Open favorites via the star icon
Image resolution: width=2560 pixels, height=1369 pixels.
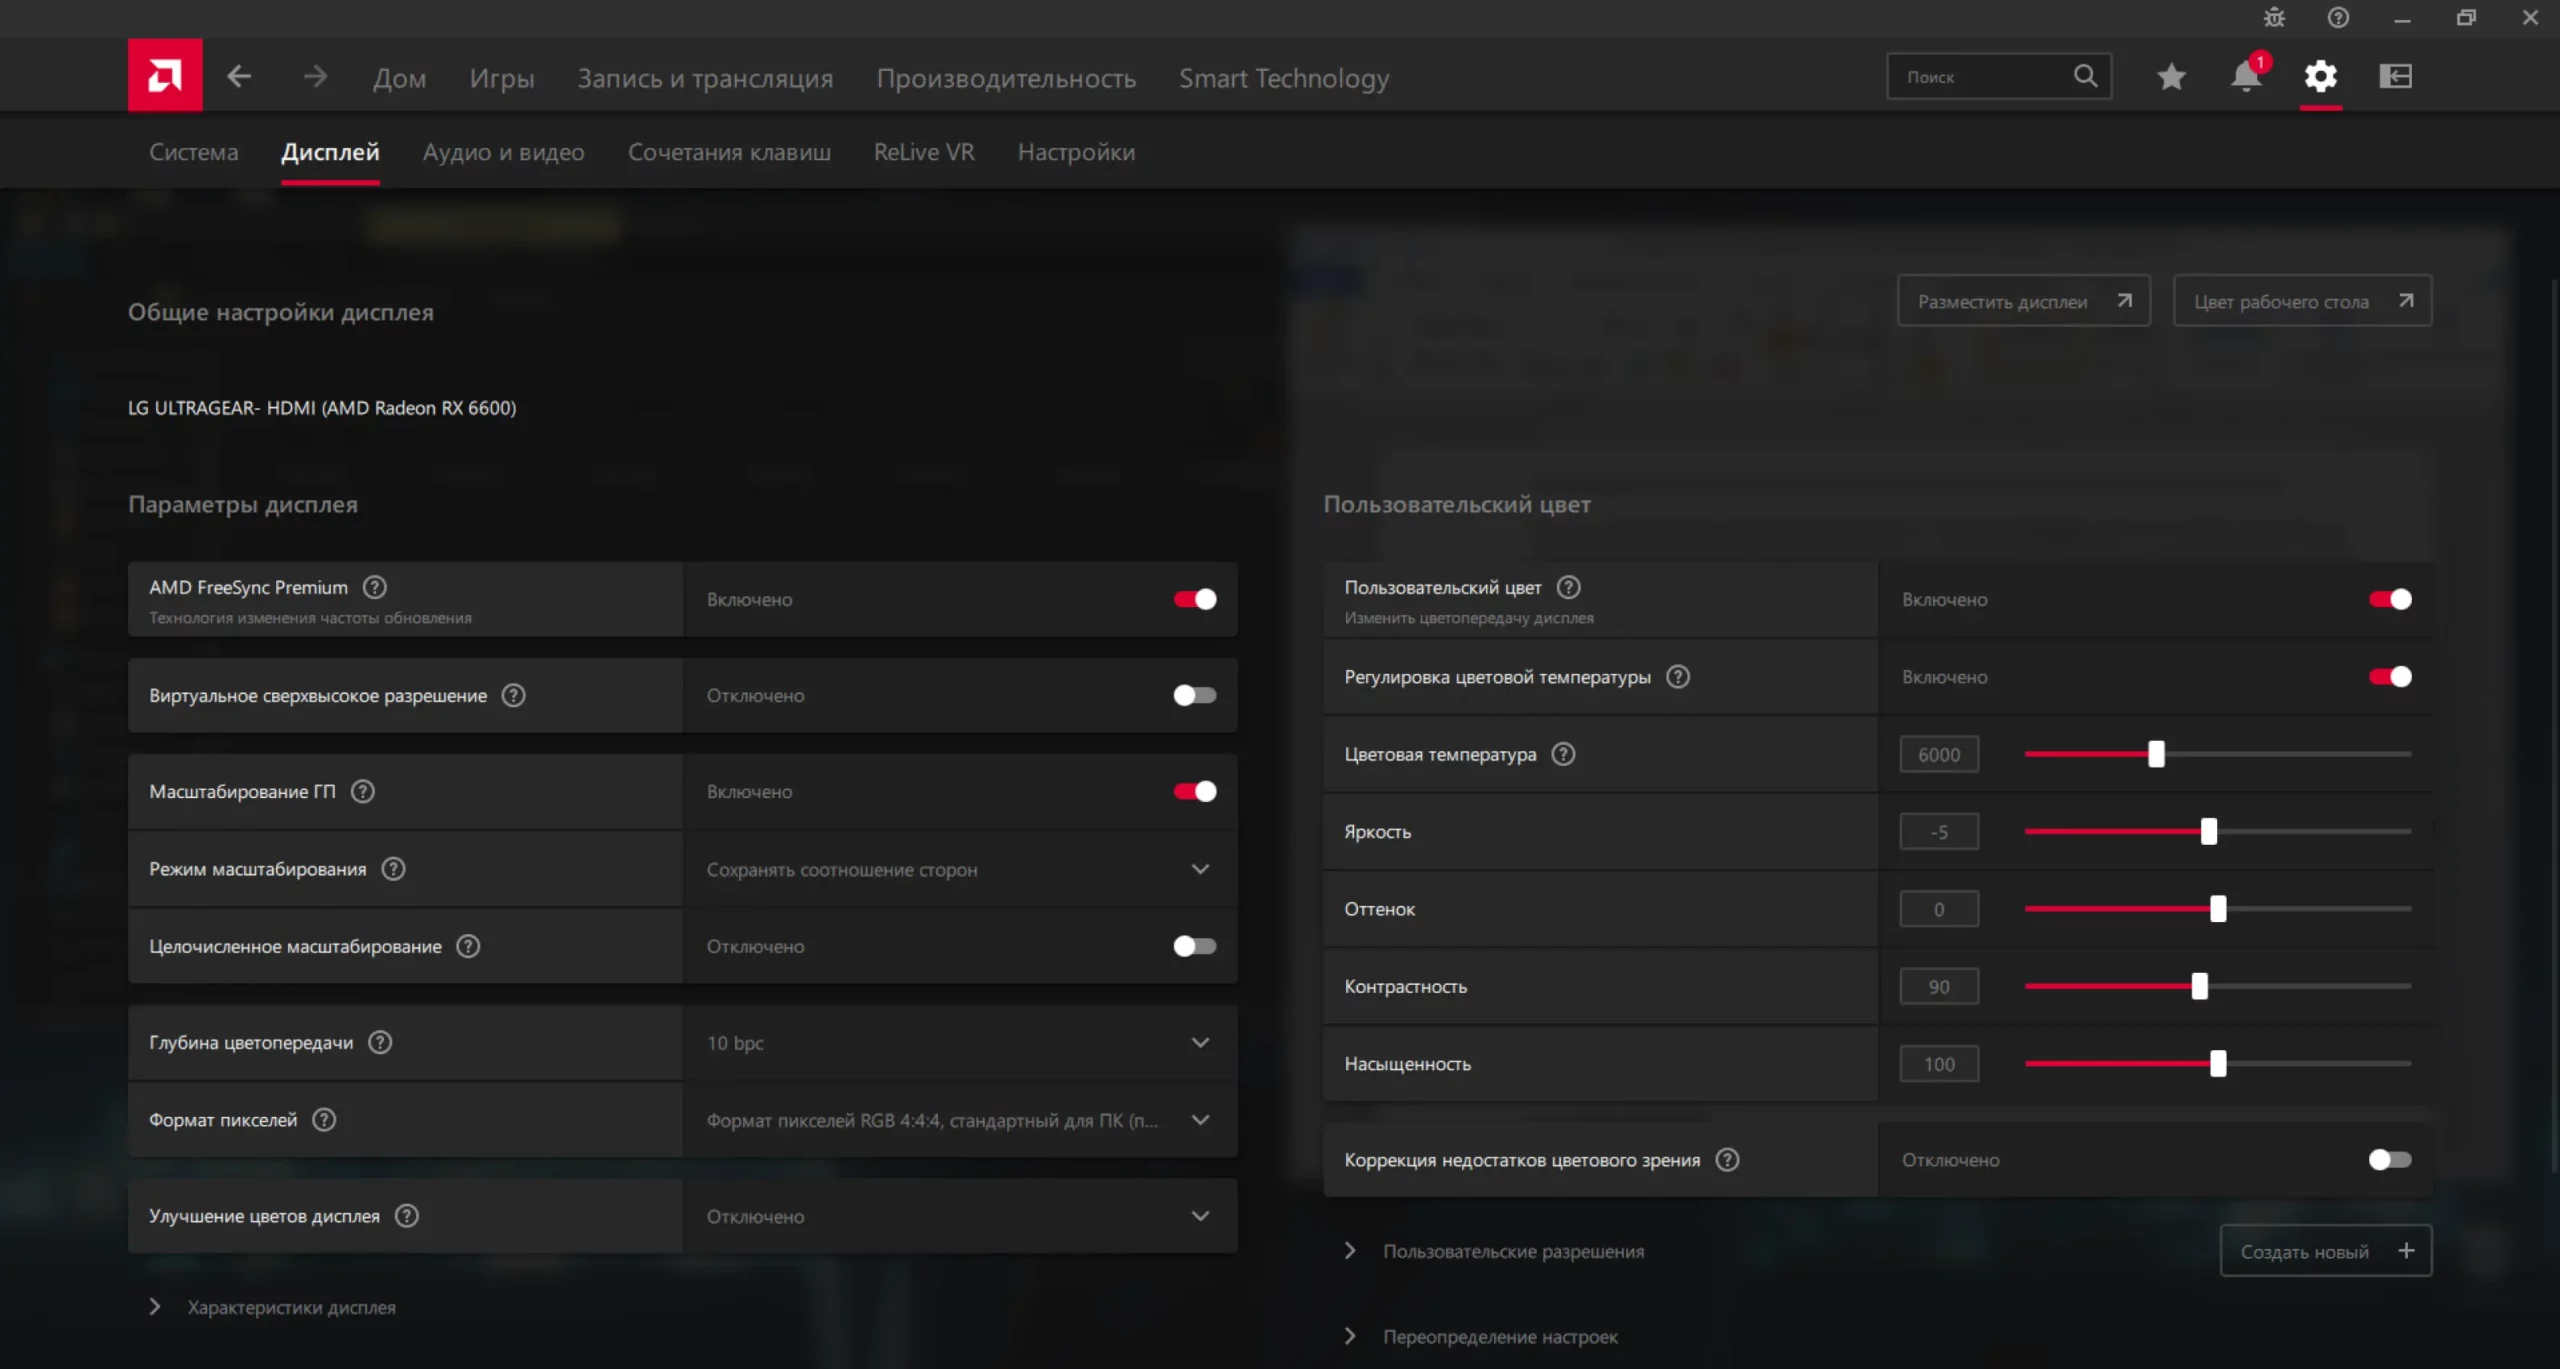coord(2170,77)
